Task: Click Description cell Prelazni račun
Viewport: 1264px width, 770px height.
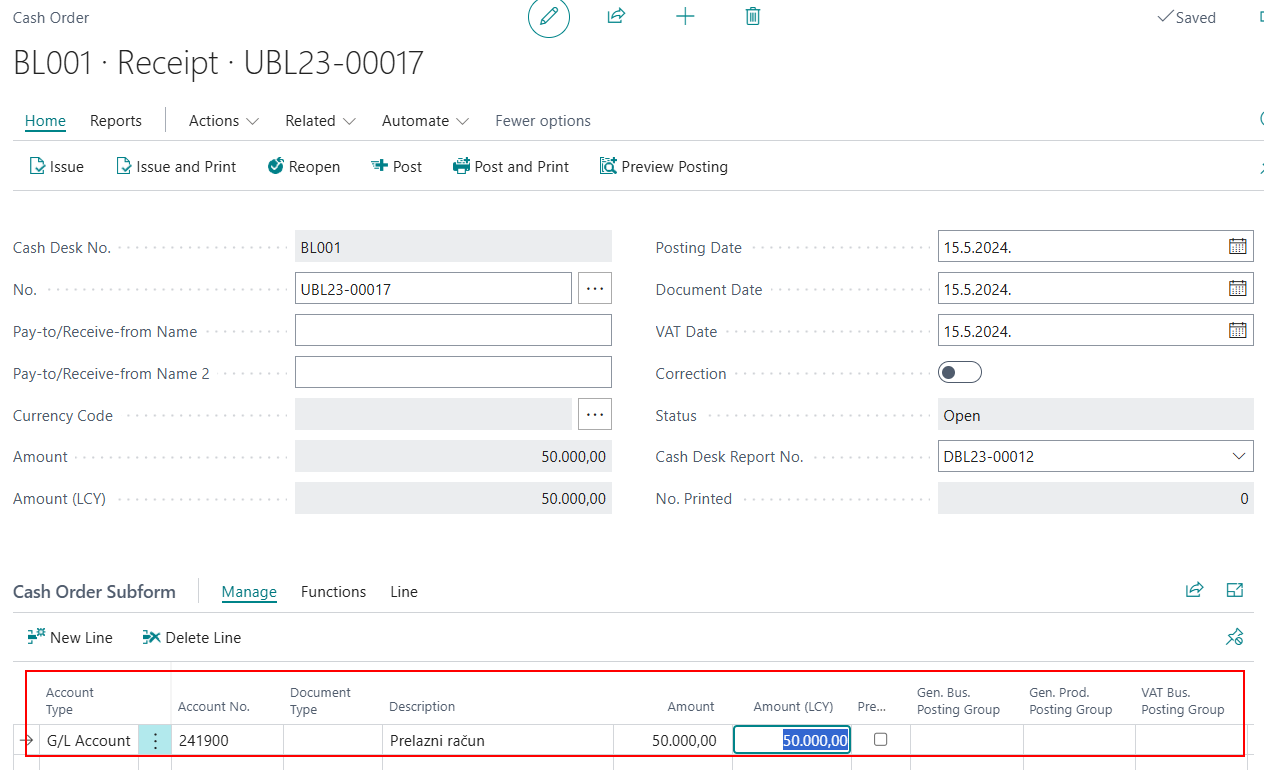Action: tap(498, 740)
